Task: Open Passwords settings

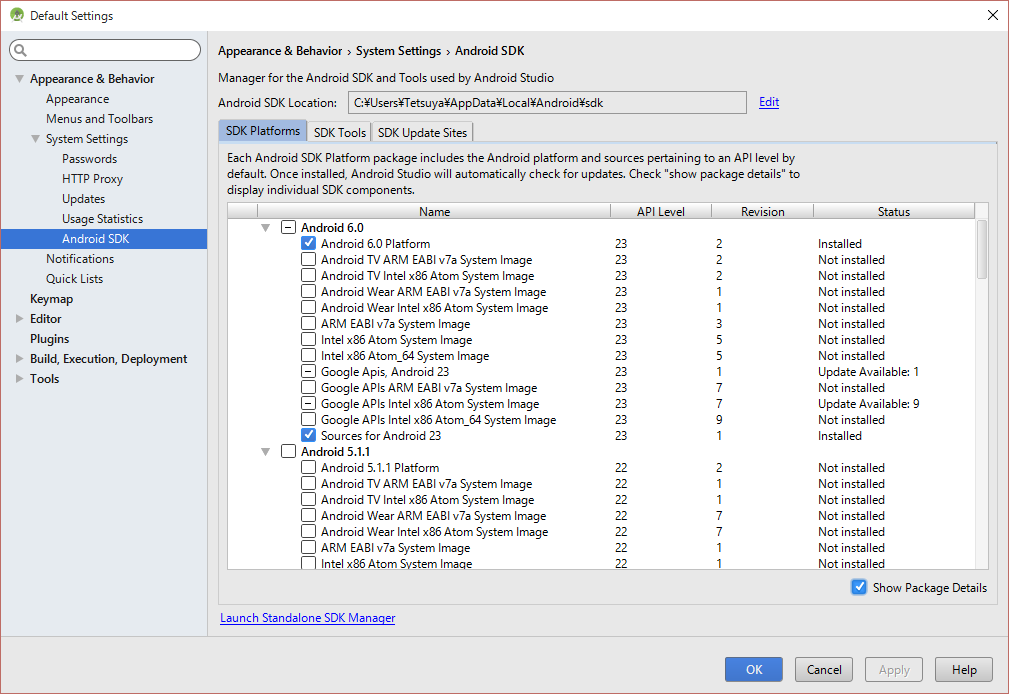Action: 89,158
